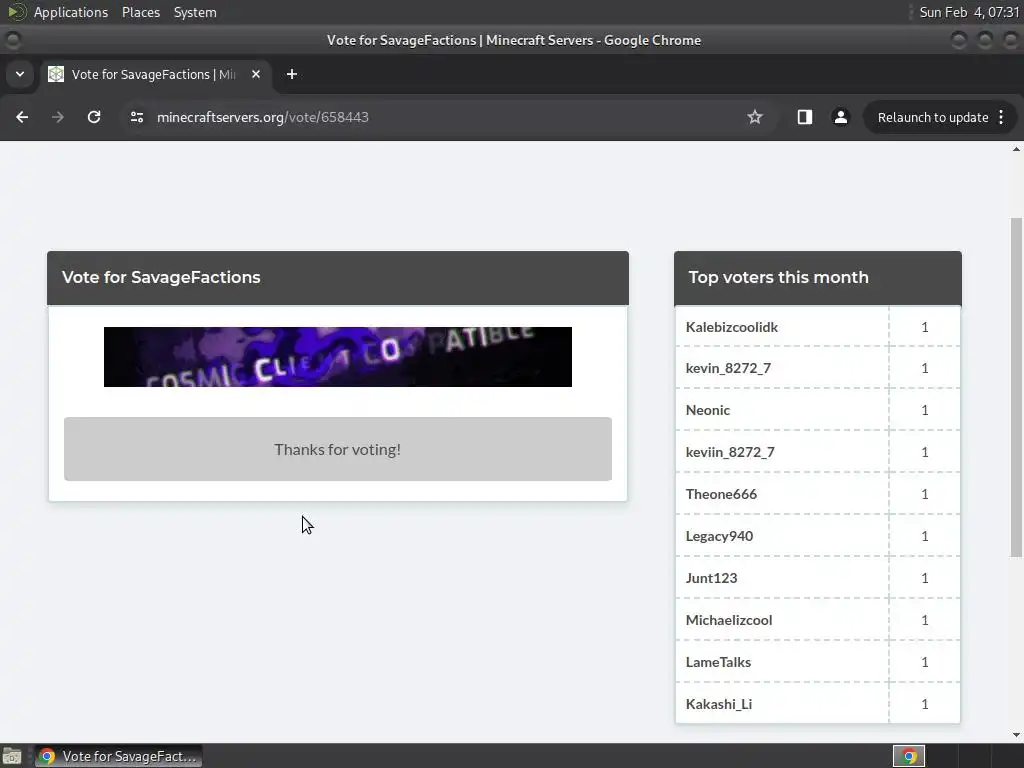Expand the tab search dropdown
Screen dimensions: 1024x768
point(20,74)
